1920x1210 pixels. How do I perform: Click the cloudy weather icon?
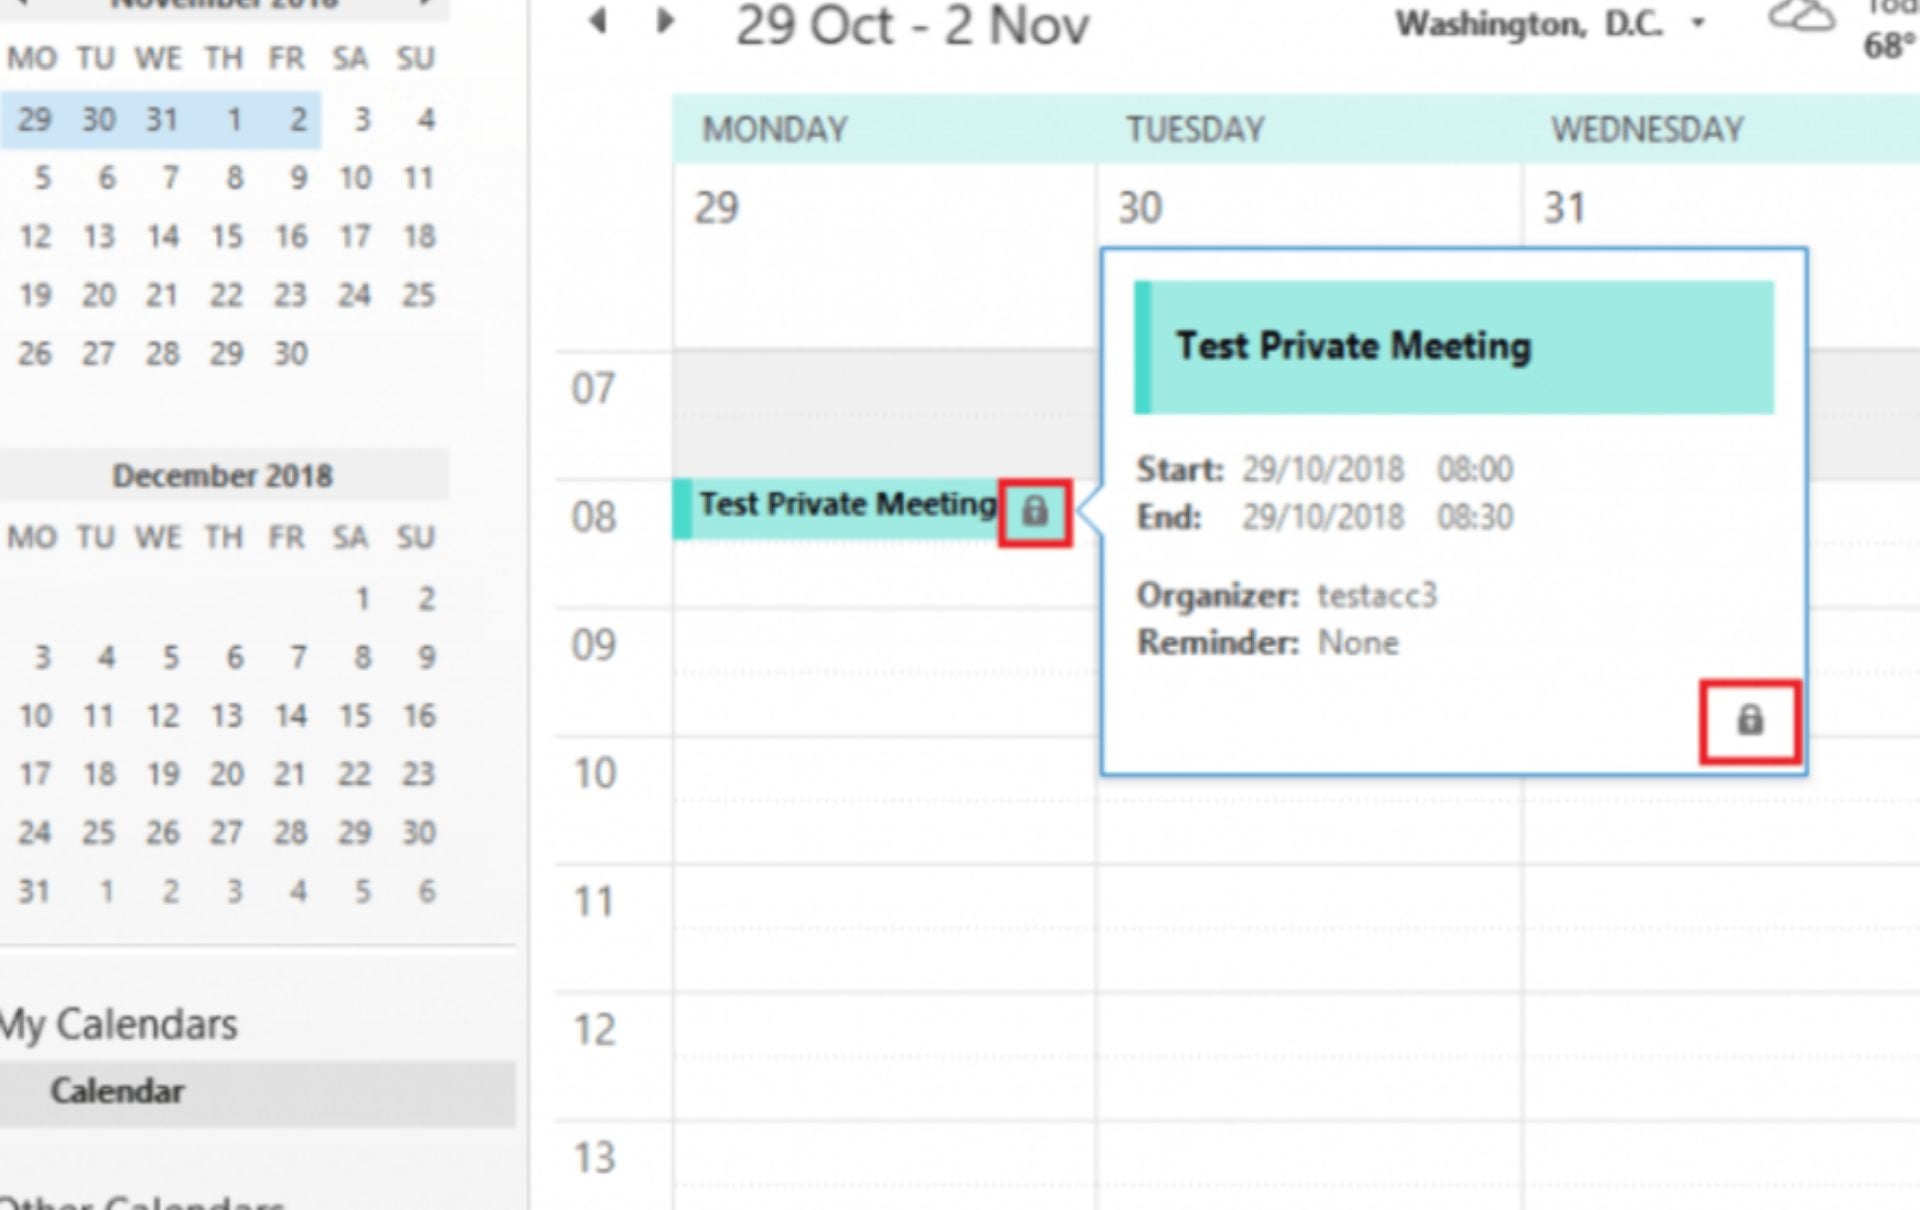tap(1800, 18)
